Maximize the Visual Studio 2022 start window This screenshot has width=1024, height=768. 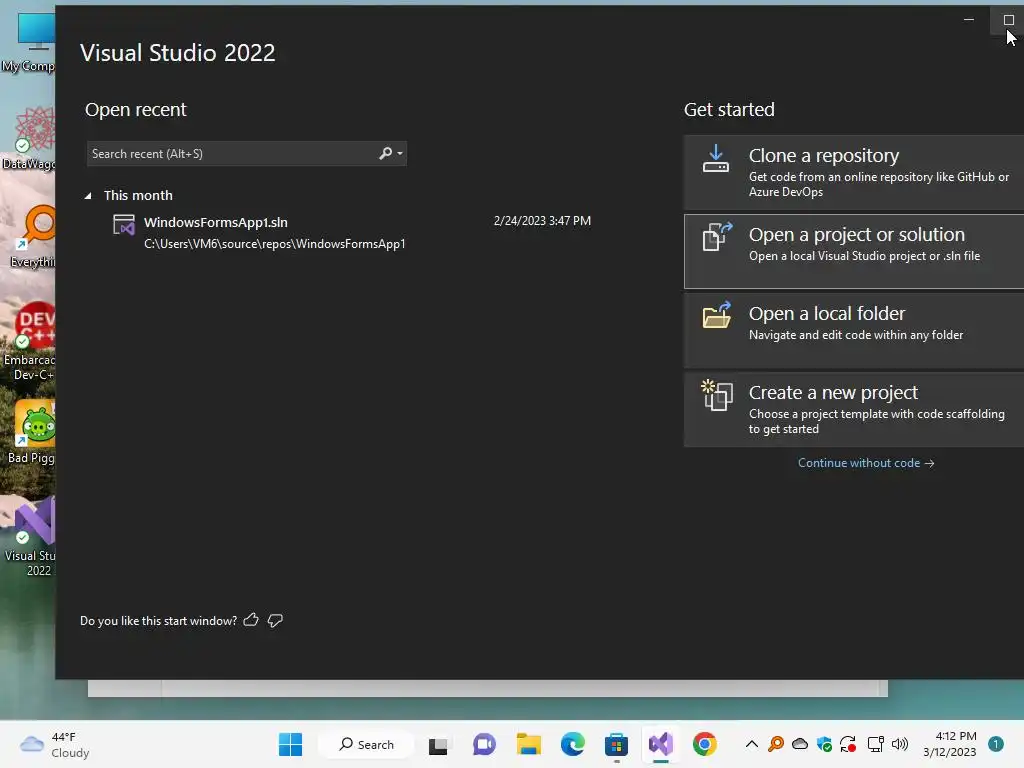click(x=1008, y=20)
